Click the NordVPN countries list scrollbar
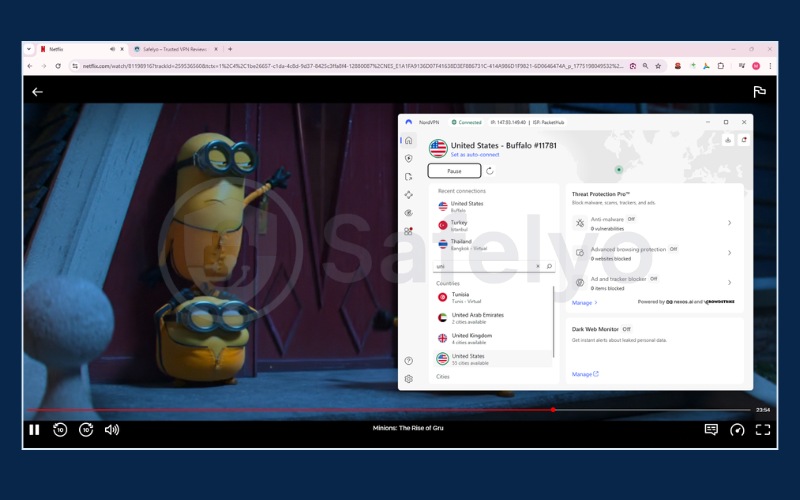Viewport: 800px width, 500px height. [x=554, y=321]
